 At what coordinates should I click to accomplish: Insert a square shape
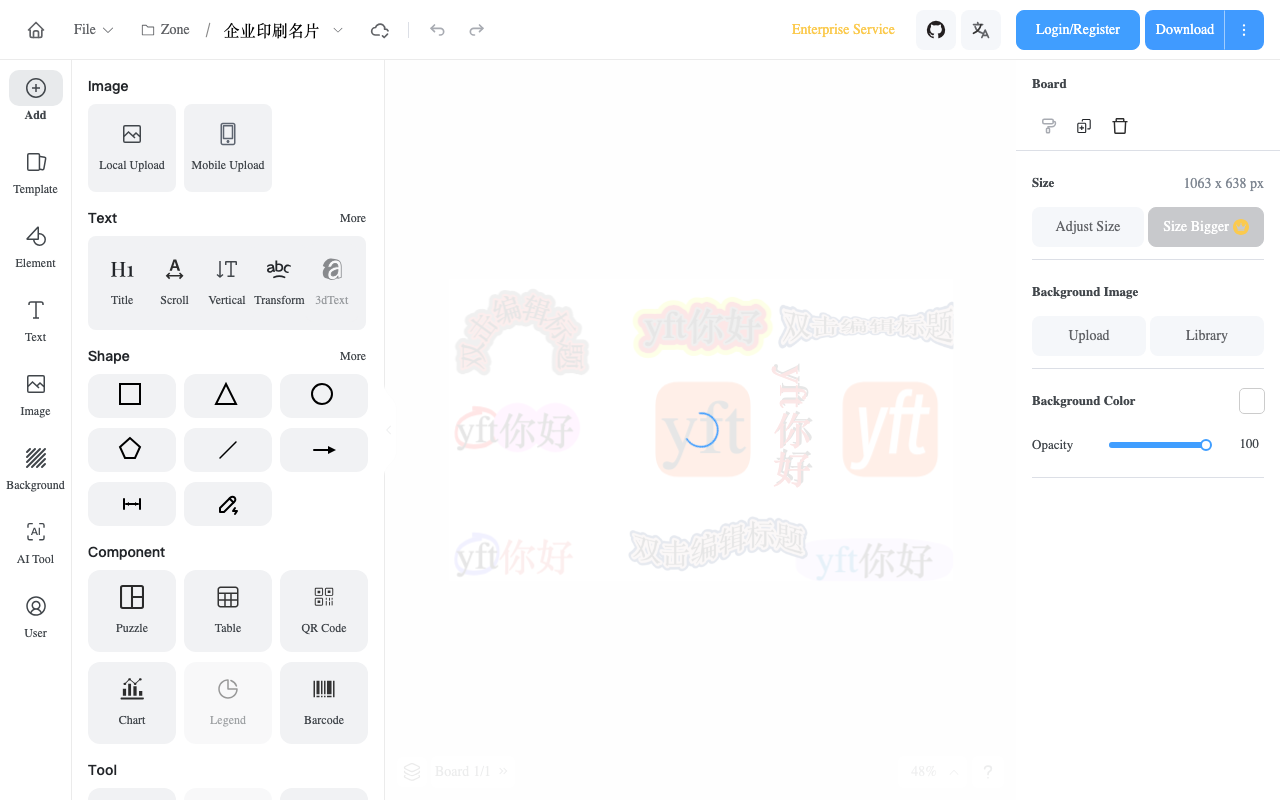pyautogui.click(x=132, y=395)
